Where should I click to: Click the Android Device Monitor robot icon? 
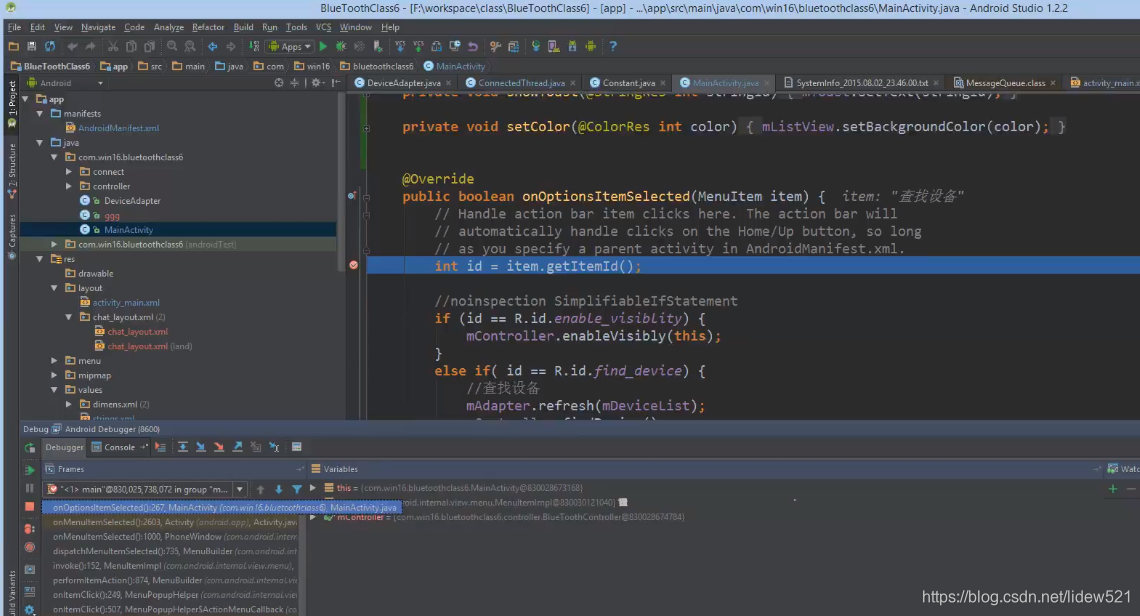click(590, 47)
